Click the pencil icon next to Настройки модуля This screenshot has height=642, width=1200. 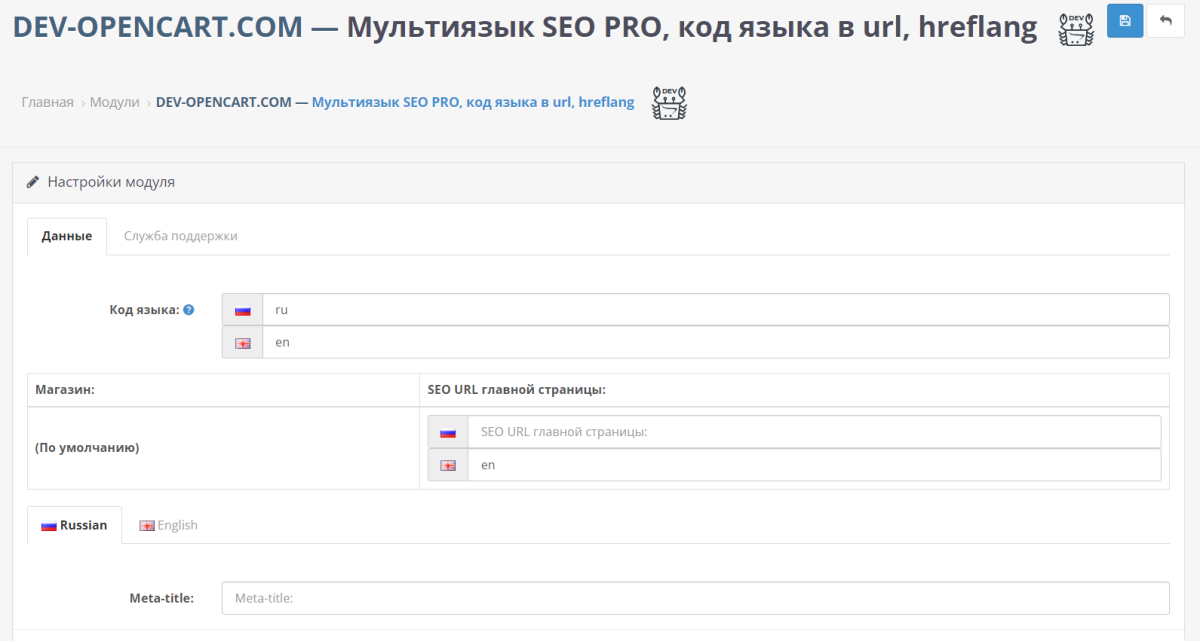pos(33,182)
